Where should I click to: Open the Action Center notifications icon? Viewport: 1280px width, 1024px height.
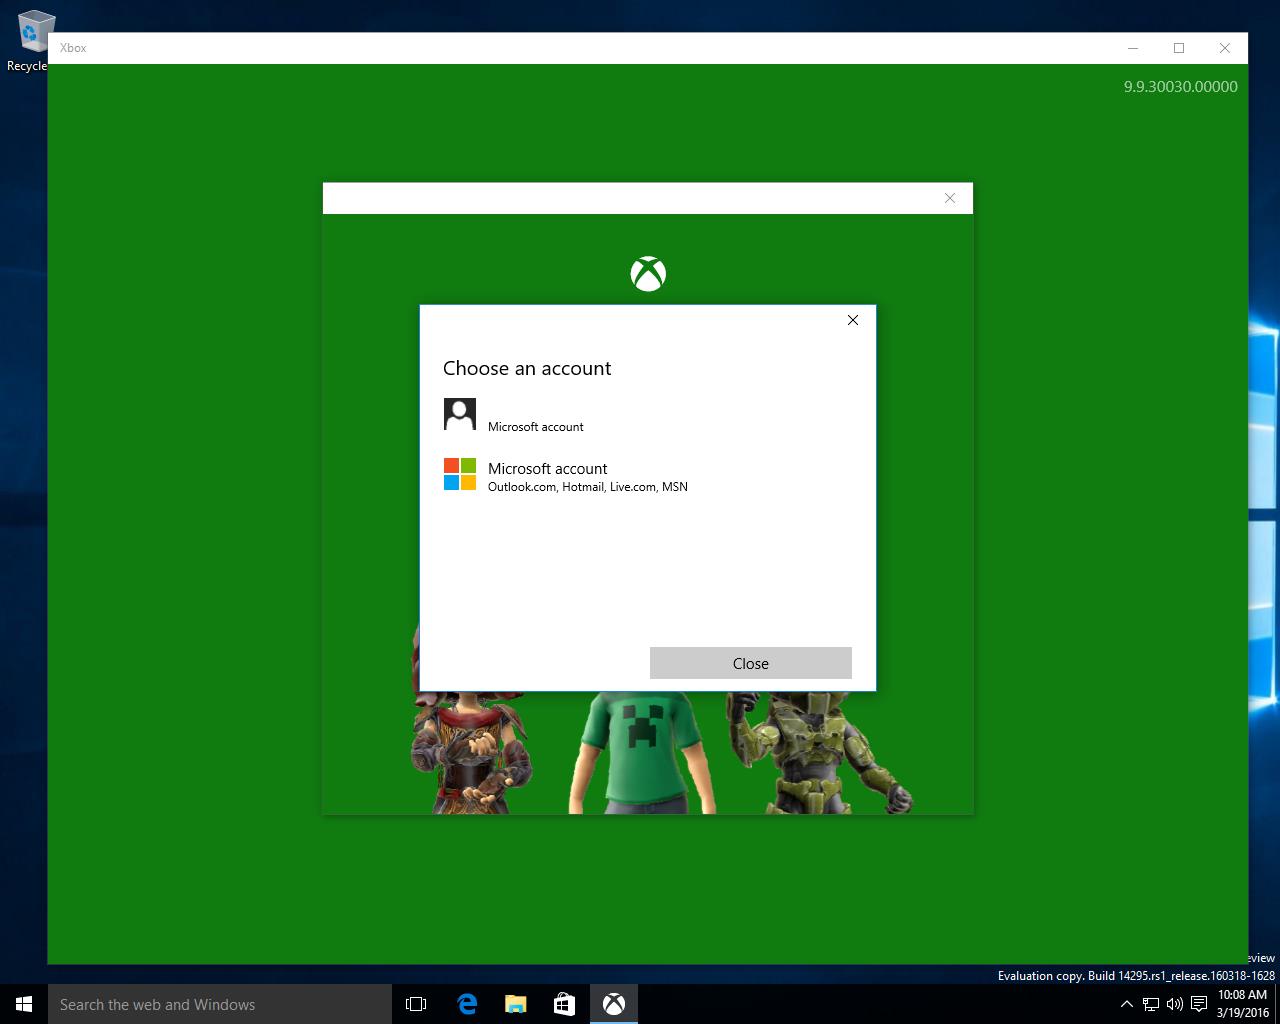click(x=1198, y=1004)
